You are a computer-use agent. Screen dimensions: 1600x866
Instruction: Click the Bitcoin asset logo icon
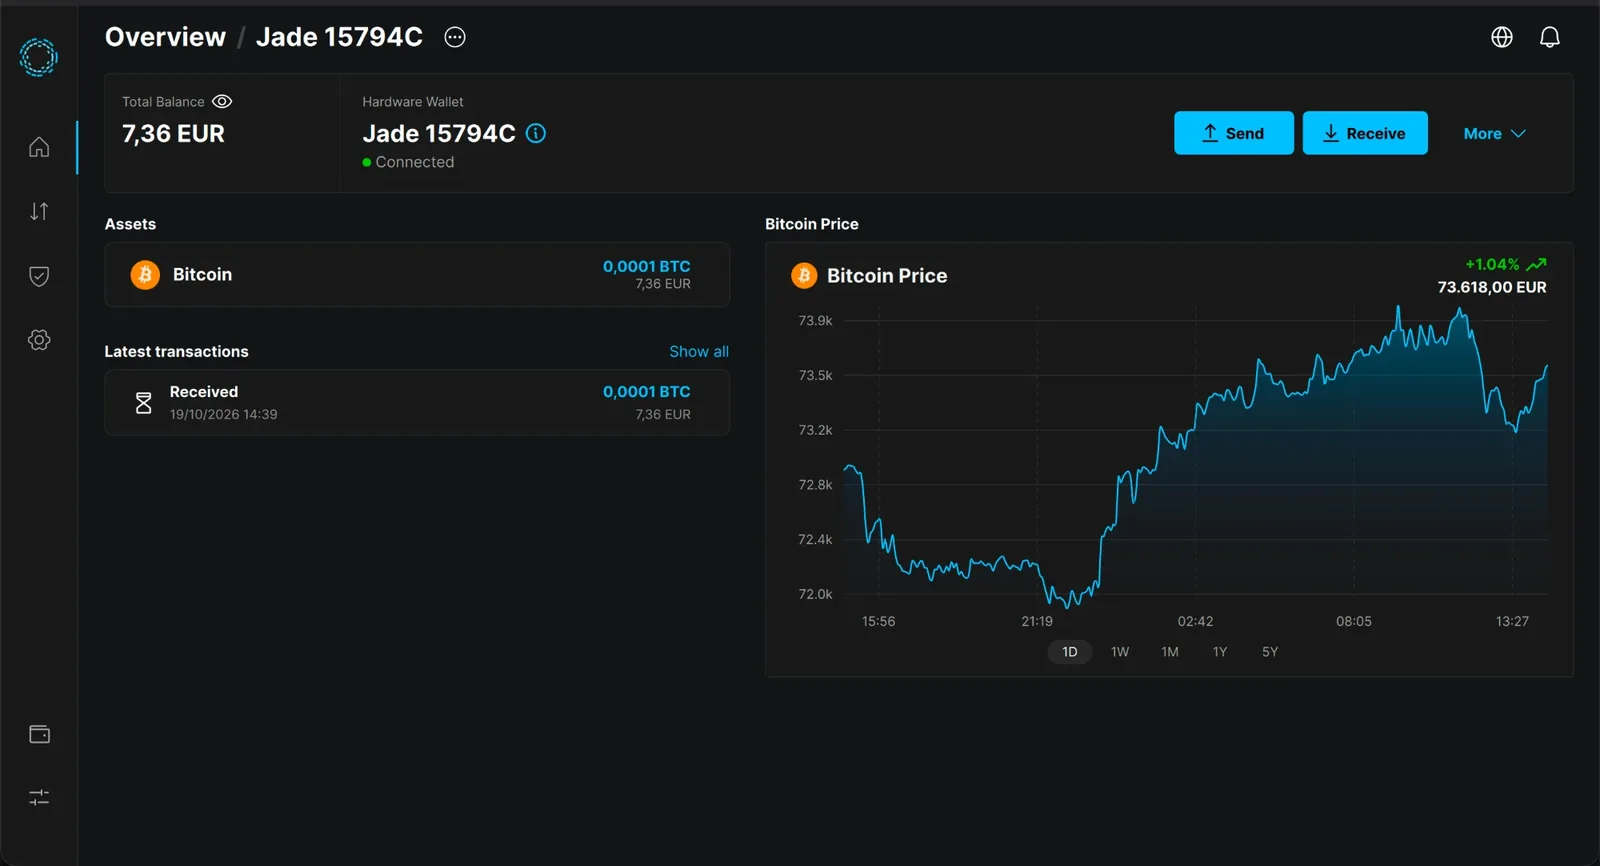tap(145, 274)
